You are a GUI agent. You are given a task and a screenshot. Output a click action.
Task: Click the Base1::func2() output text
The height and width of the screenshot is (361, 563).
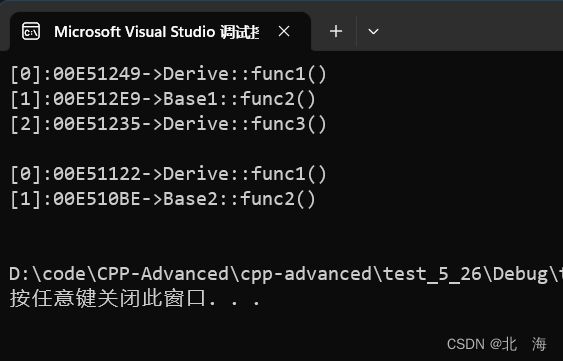coord(239,99)
